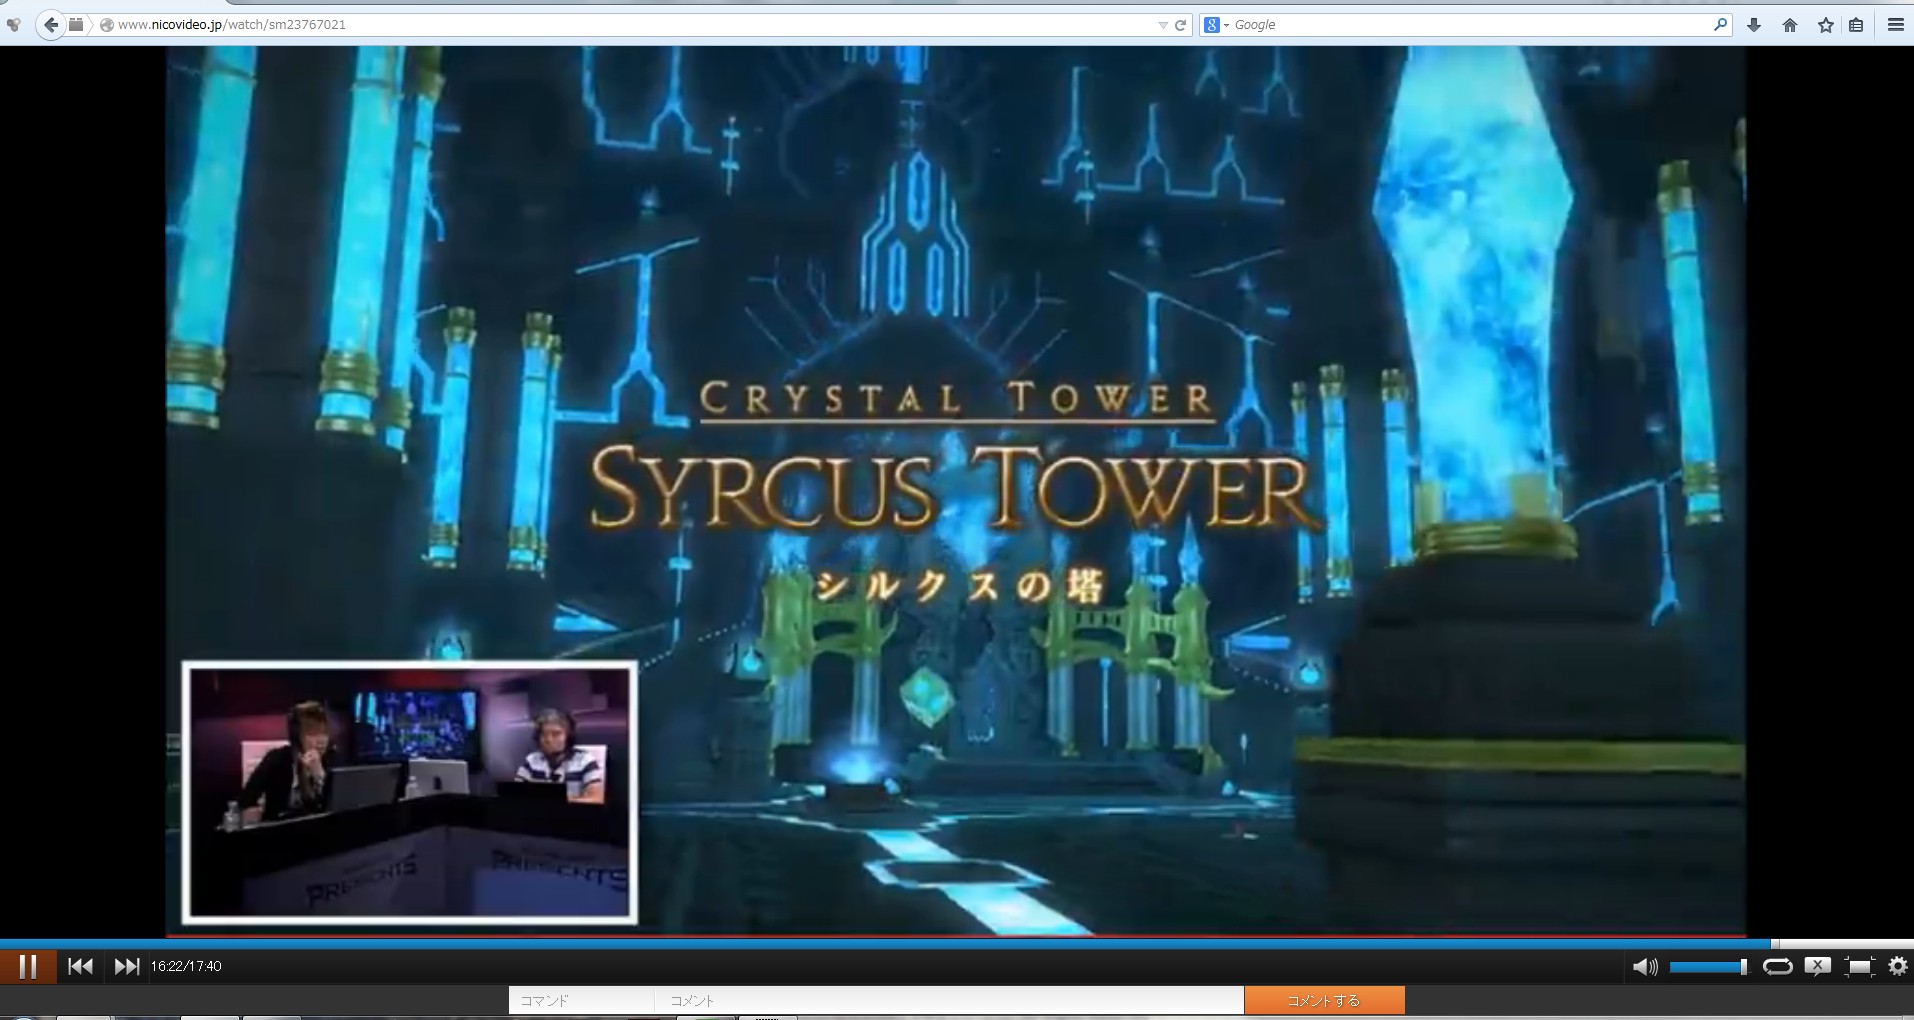Submit with the orange コメントする button
Screen dimensions: 1914x1020
1324,1000
